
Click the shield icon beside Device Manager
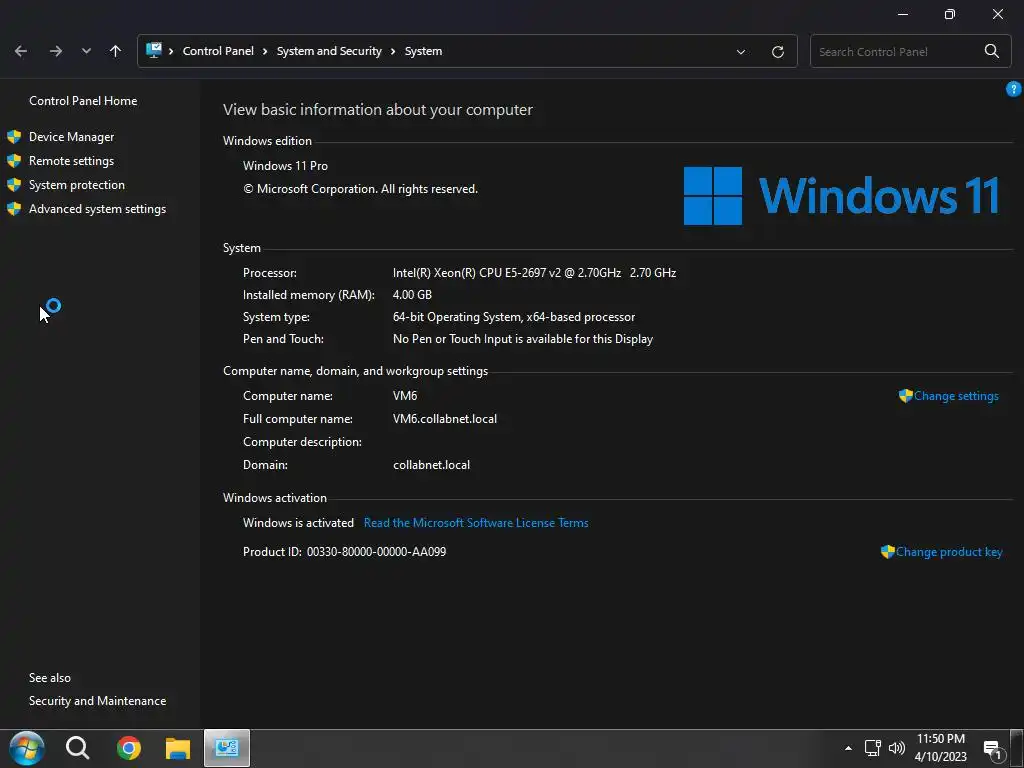(x=14, y=136)
